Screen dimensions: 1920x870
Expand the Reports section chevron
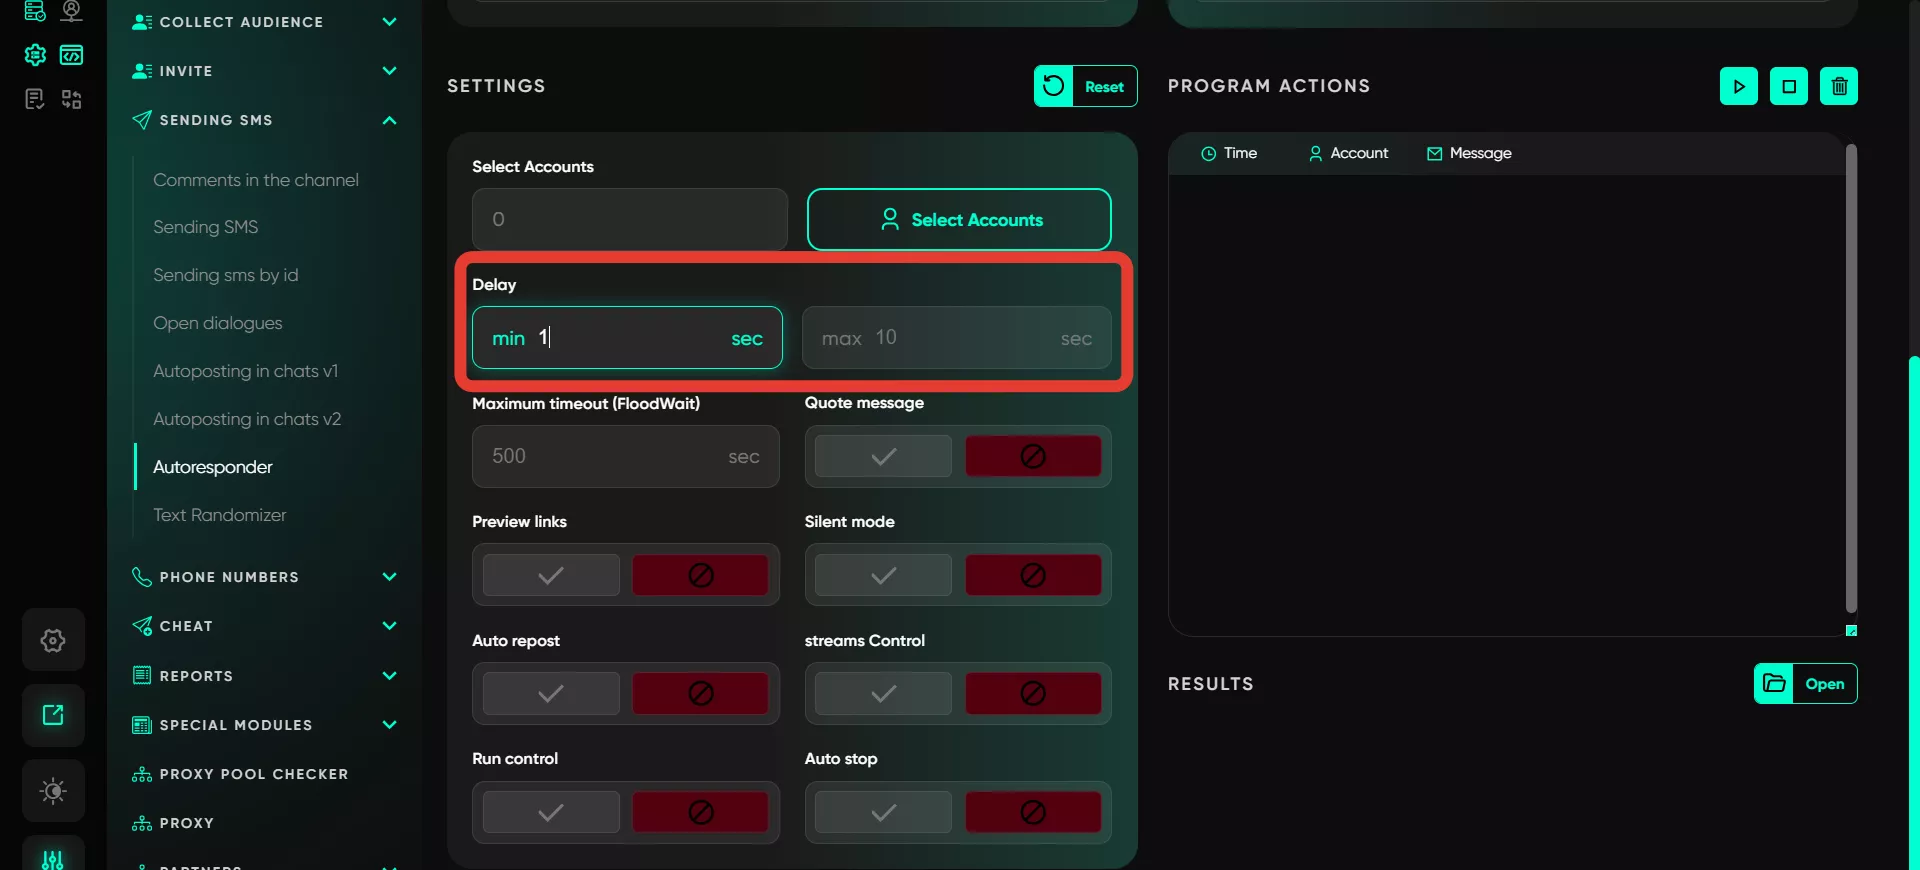point(389,676)
